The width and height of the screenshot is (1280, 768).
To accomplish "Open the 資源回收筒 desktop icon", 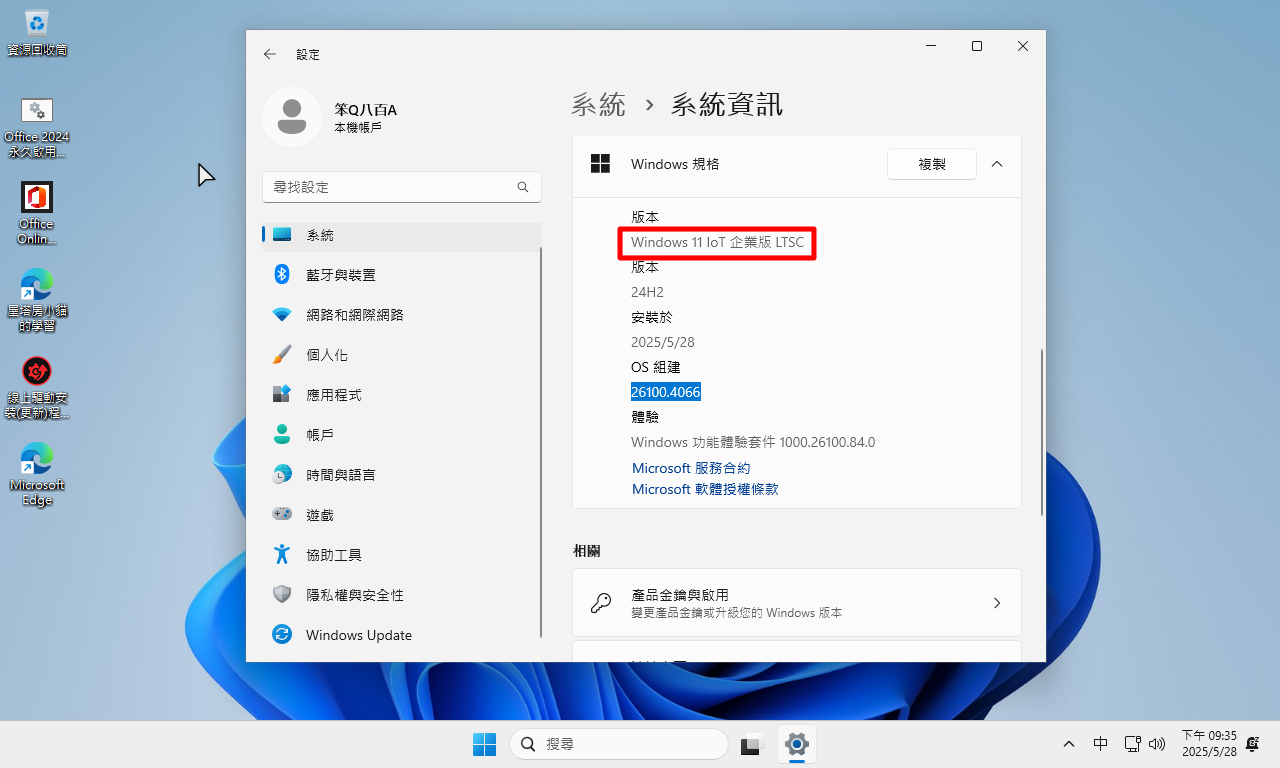I will pos(37,31).
